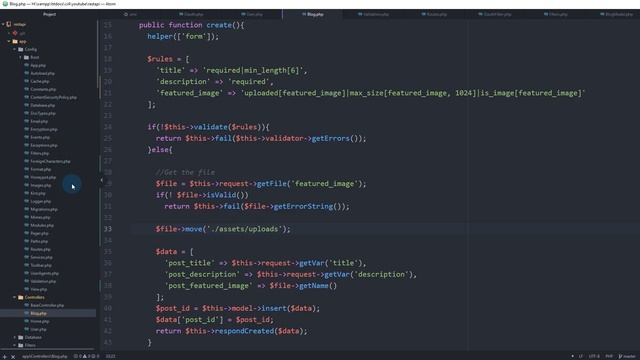Open Cache.php from the project tree
The image size is (640, 360).
pos(40,81)
